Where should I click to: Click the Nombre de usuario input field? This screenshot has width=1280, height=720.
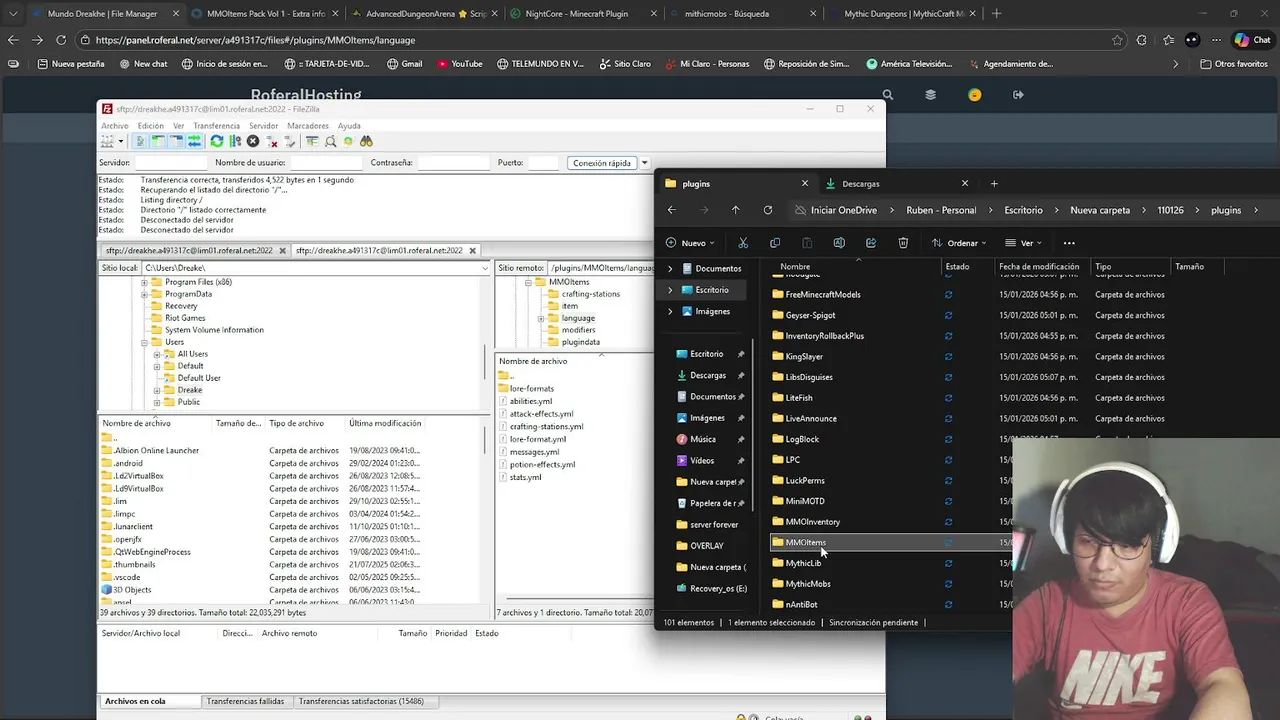[x=326, y=163]
